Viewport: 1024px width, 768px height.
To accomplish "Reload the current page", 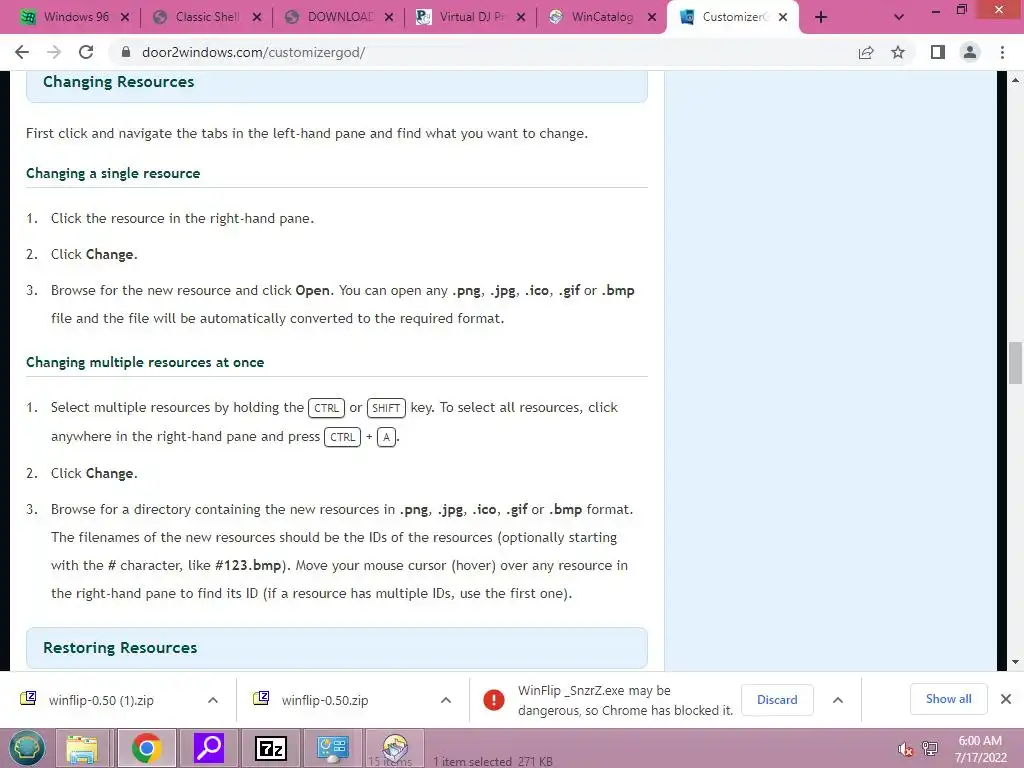I will [86, 52].
